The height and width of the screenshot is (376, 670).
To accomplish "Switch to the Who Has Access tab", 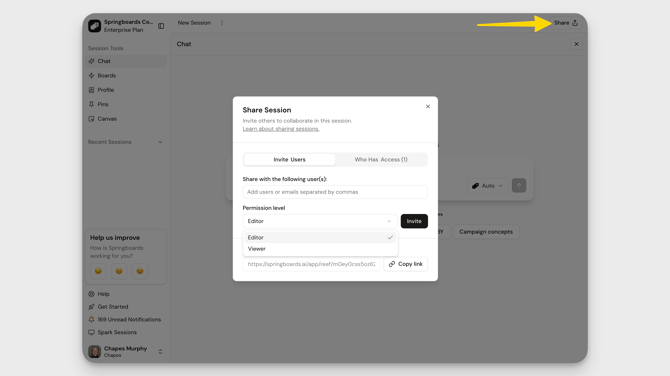I will [x=381, y=159].
